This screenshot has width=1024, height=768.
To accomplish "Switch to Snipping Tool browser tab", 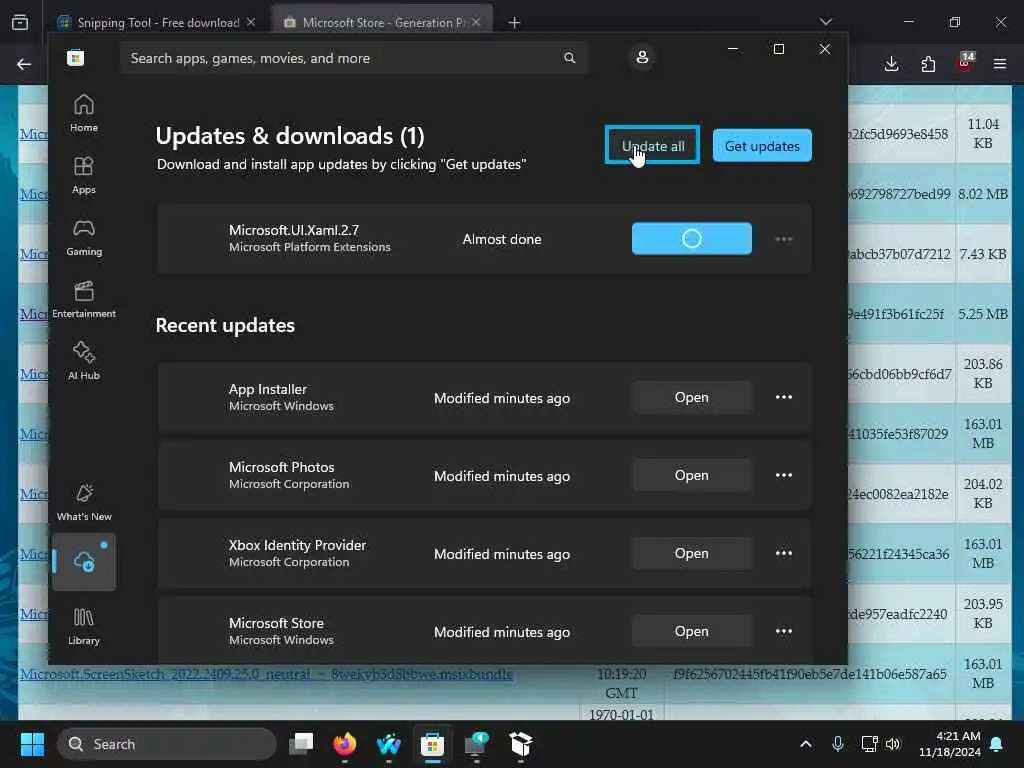I will coord(157,23).
